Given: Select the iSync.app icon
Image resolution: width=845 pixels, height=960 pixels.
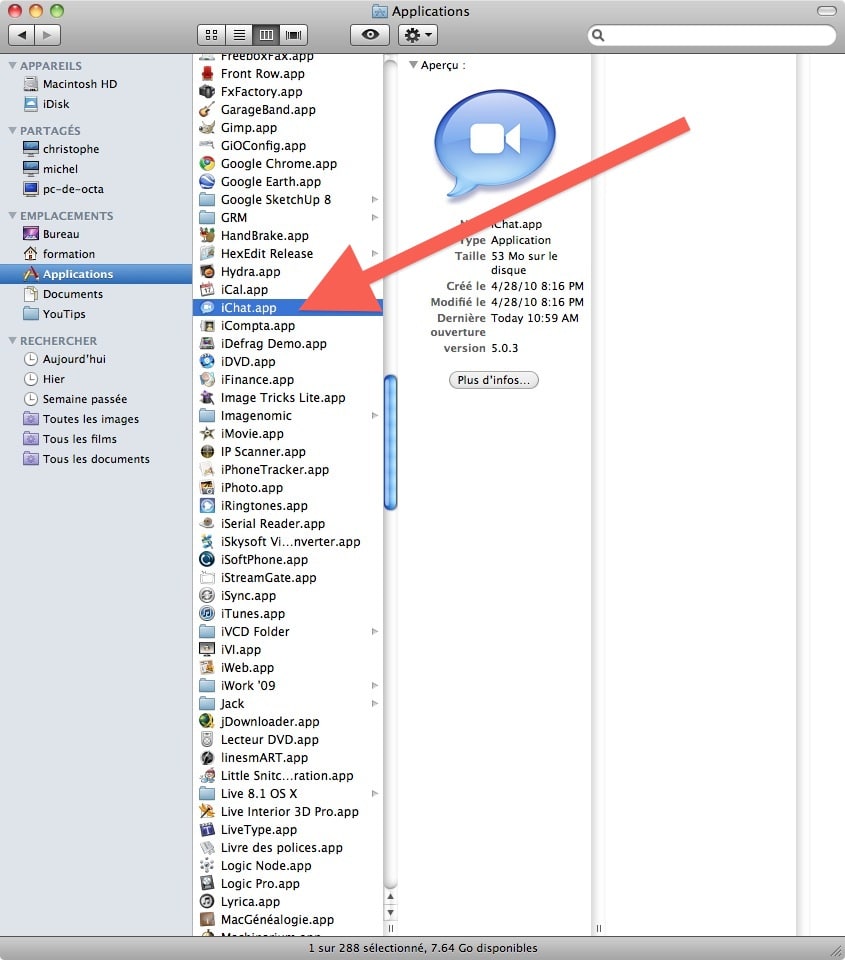Looking at the screenshot, I should point(207,595).
